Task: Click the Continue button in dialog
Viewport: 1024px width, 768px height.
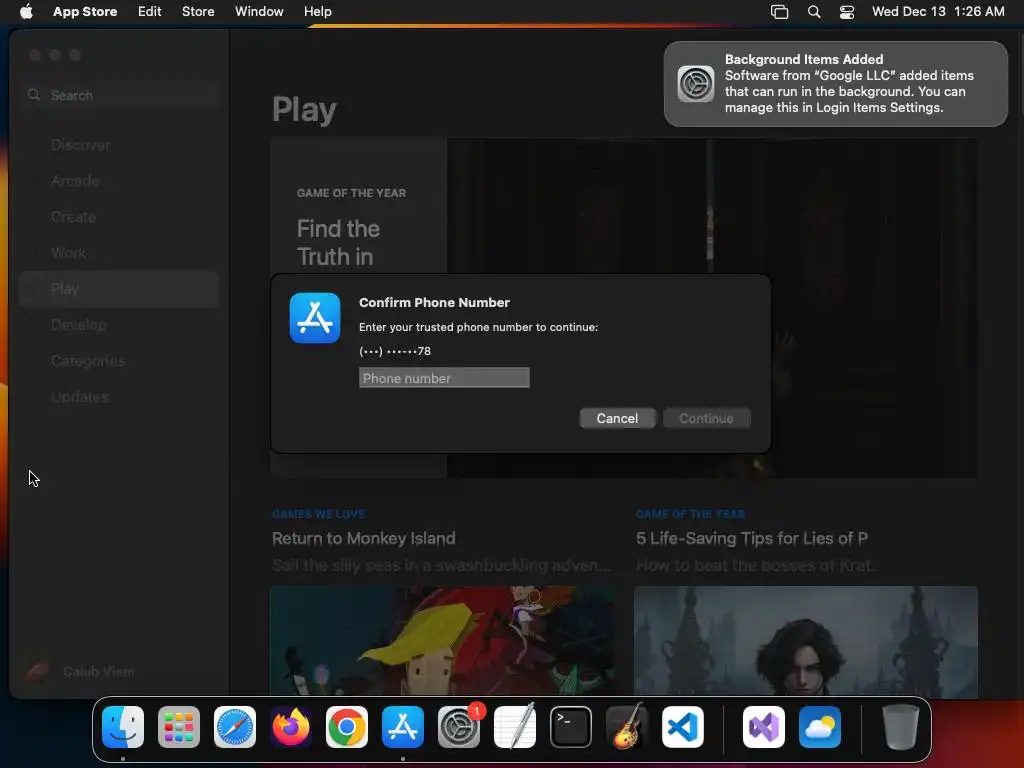Action: tap(707, 418)
